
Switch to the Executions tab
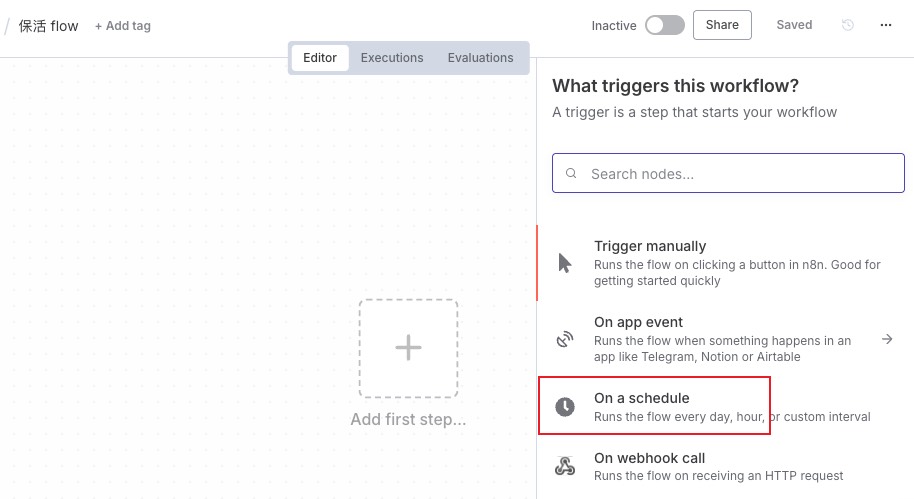pyautogui.click(x=392, y=58)
